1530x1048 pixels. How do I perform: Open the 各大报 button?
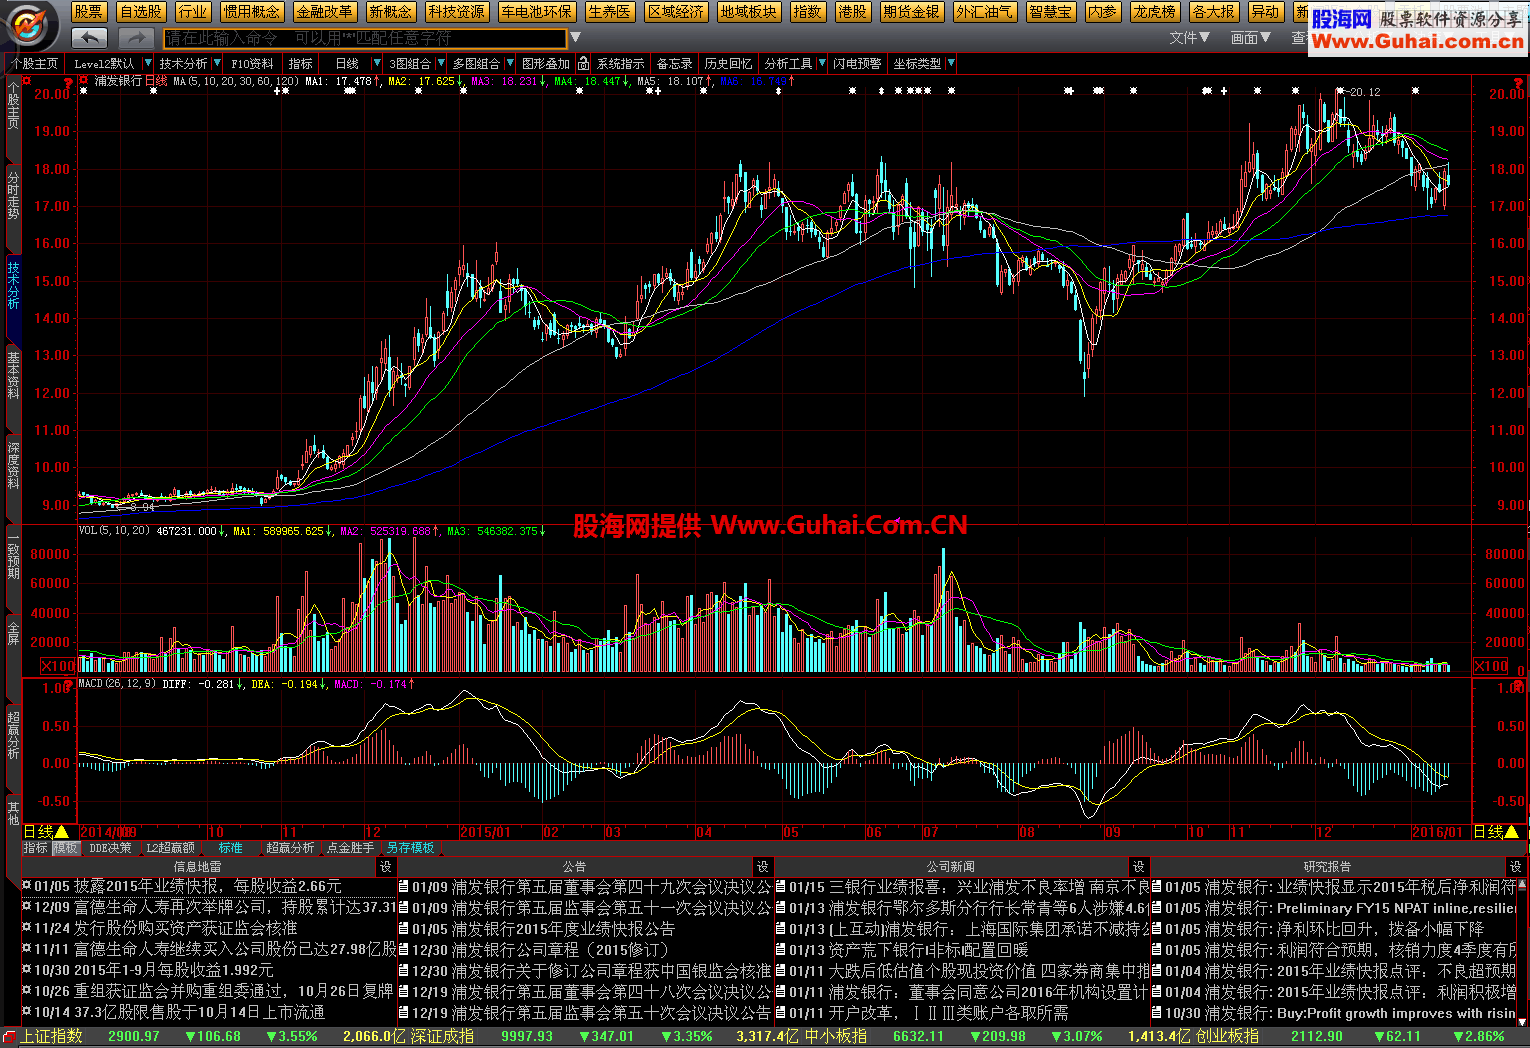(x=1214, y=12)
